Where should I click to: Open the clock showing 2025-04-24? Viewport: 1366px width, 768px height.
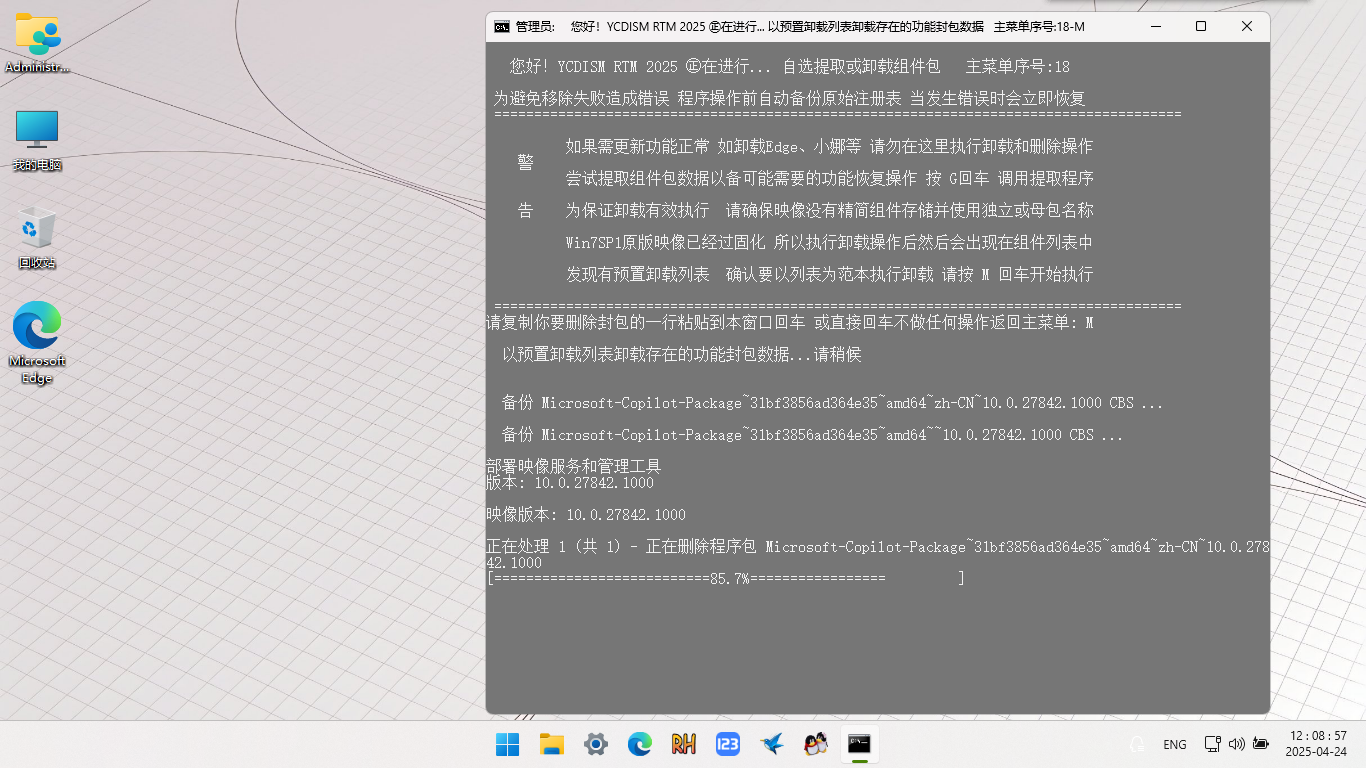pos(1317,744)
